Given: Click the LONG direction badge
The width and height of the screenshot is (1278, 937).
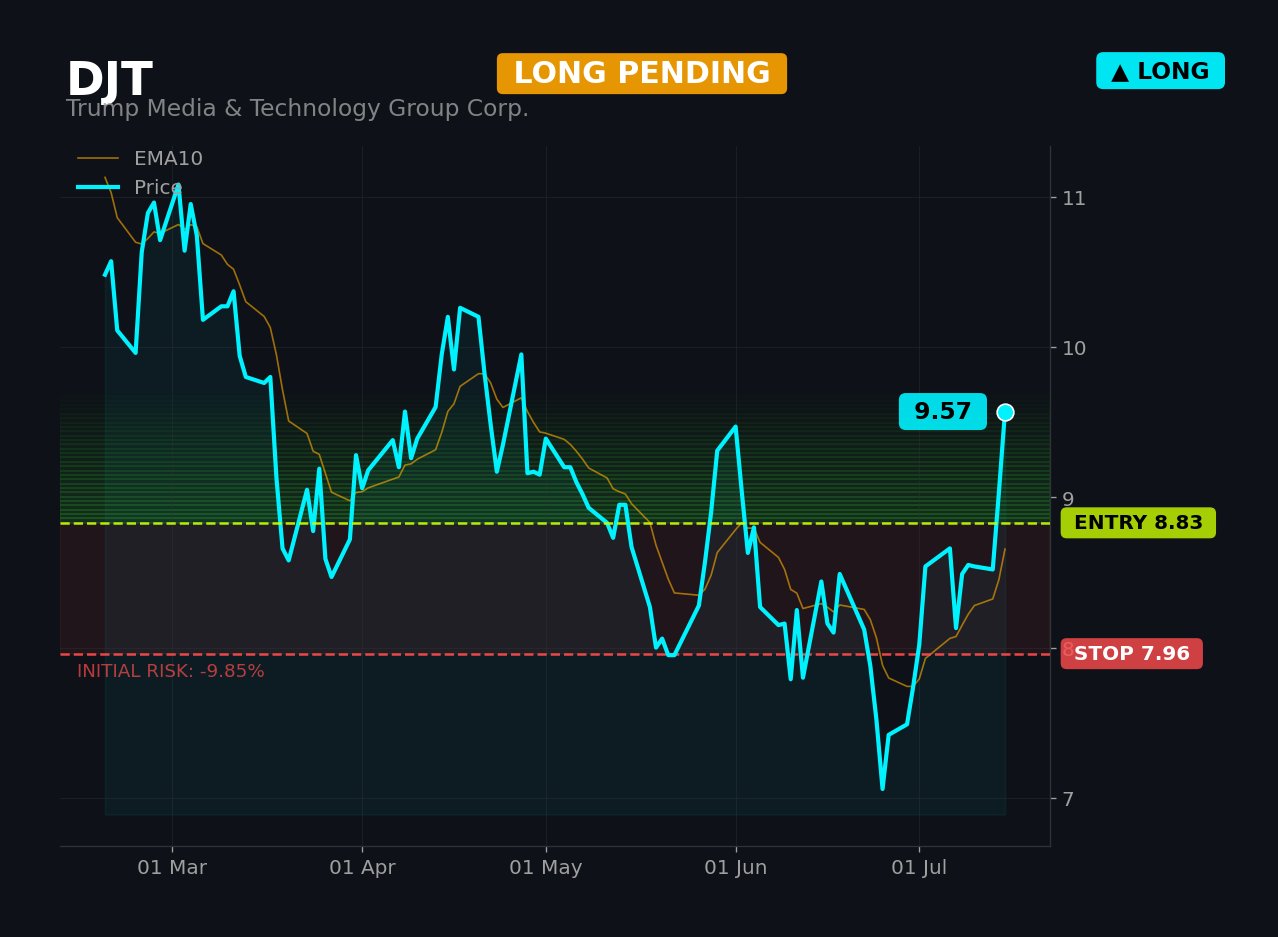Looking at the screenshot, I should [1160, 71].
